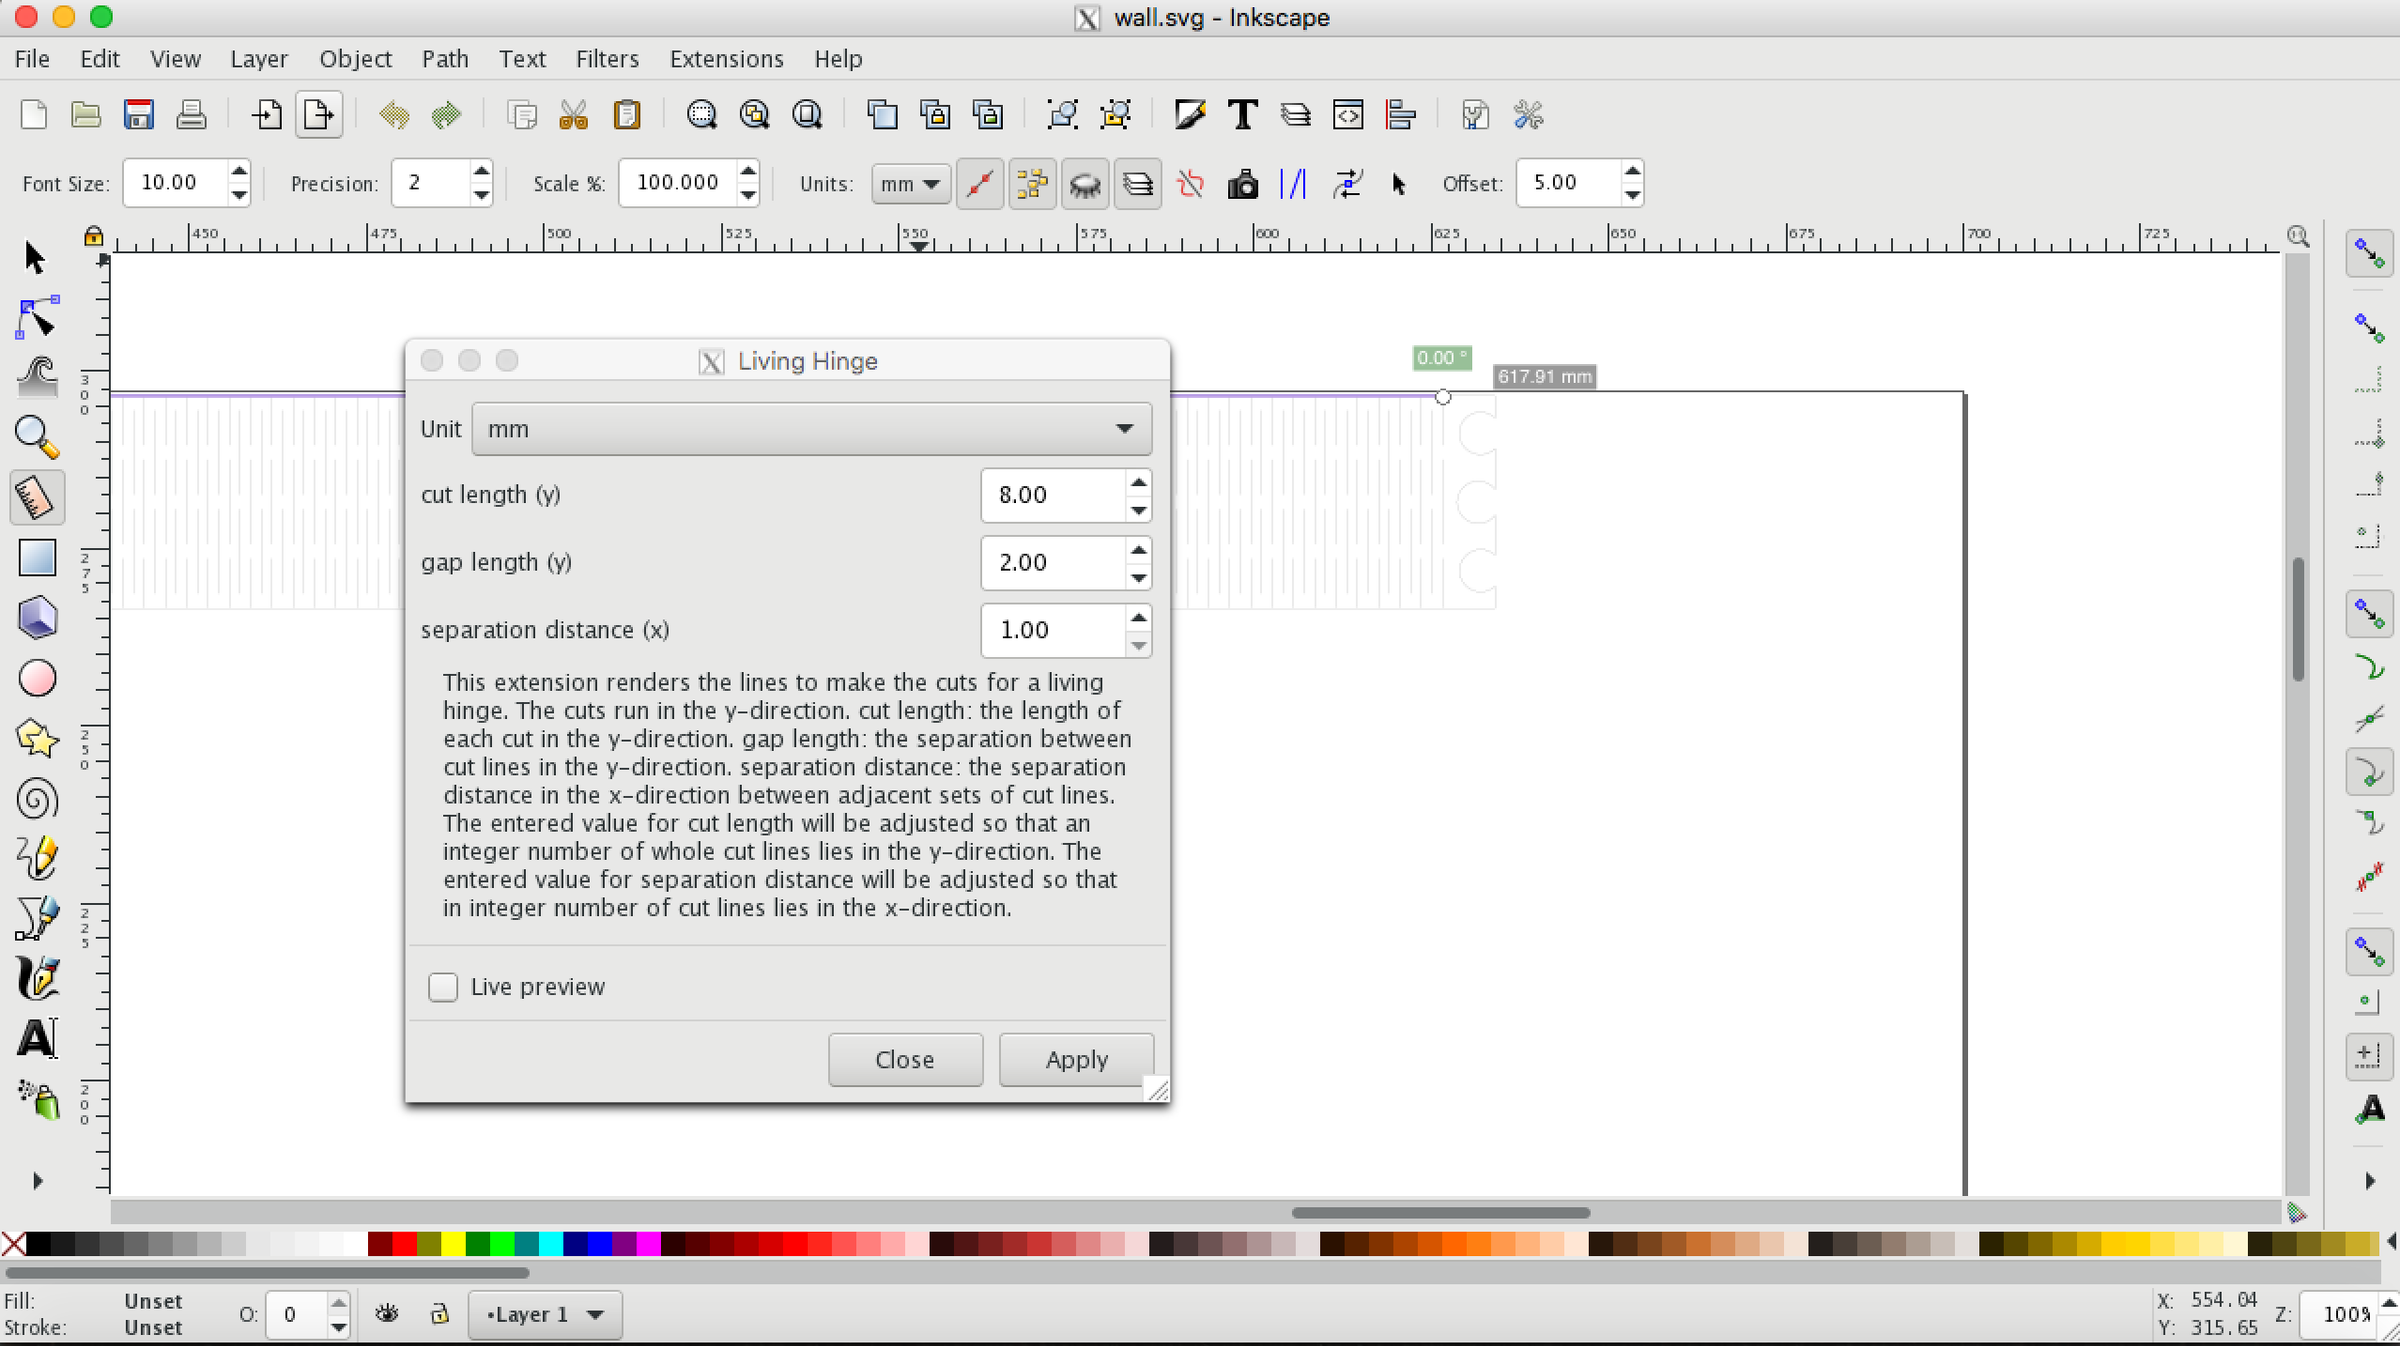
Task: Select the star polygon tool
Action: coord(37,739)
